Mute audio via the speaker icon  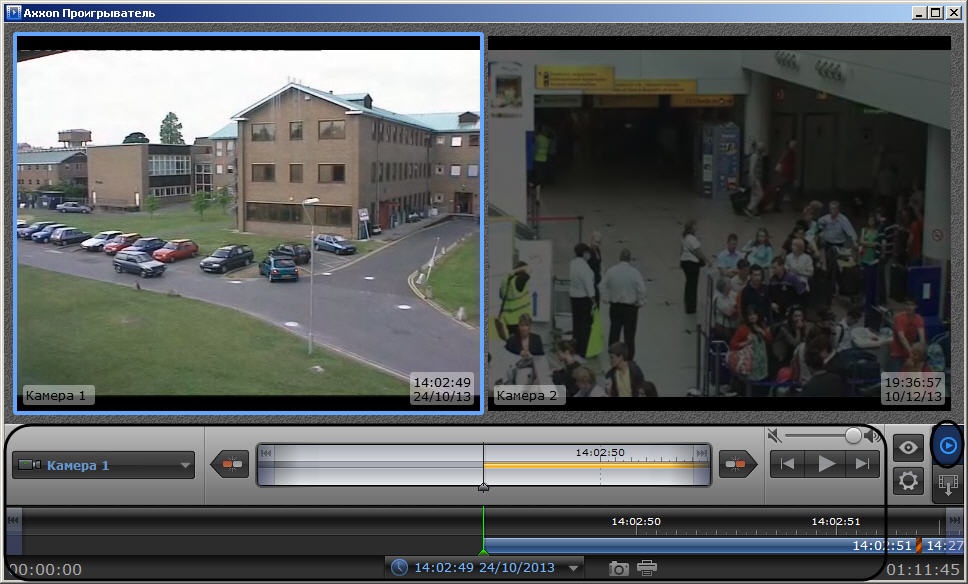[x=774, y=435]
